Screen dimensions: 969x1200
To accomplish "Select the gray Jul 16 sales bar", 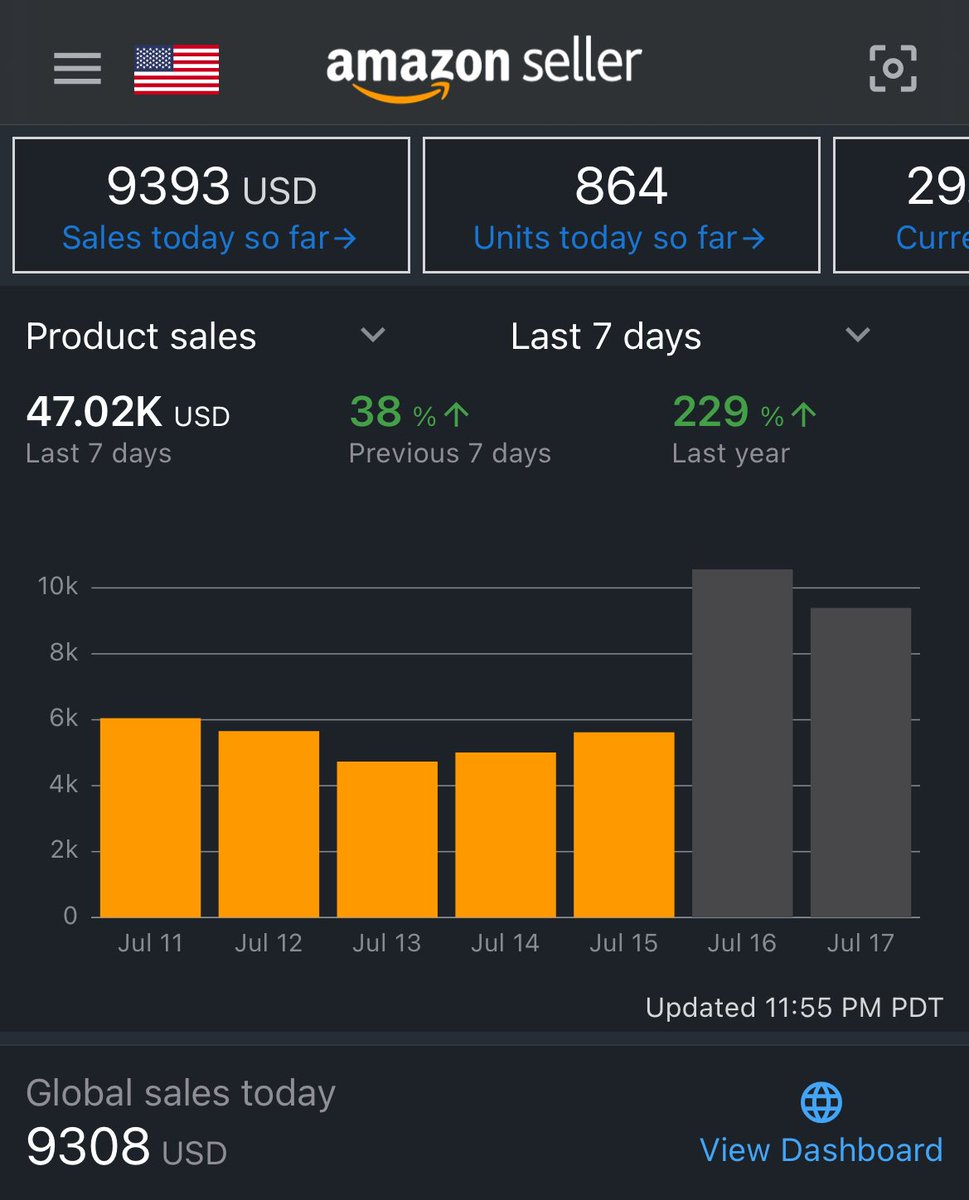I will tap(742, 744).
